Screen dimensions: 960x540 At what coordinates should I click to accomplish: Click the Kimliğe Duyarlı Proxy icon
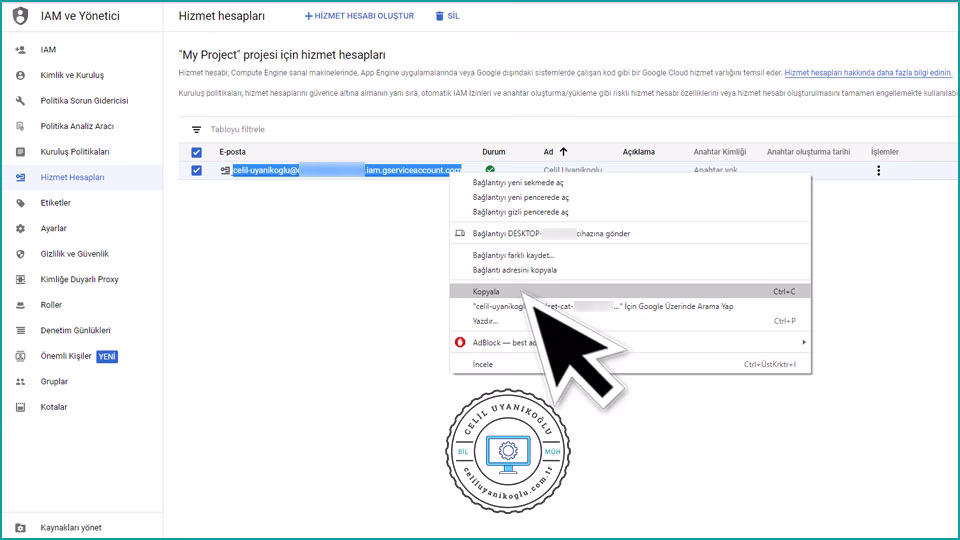(20, 279)
